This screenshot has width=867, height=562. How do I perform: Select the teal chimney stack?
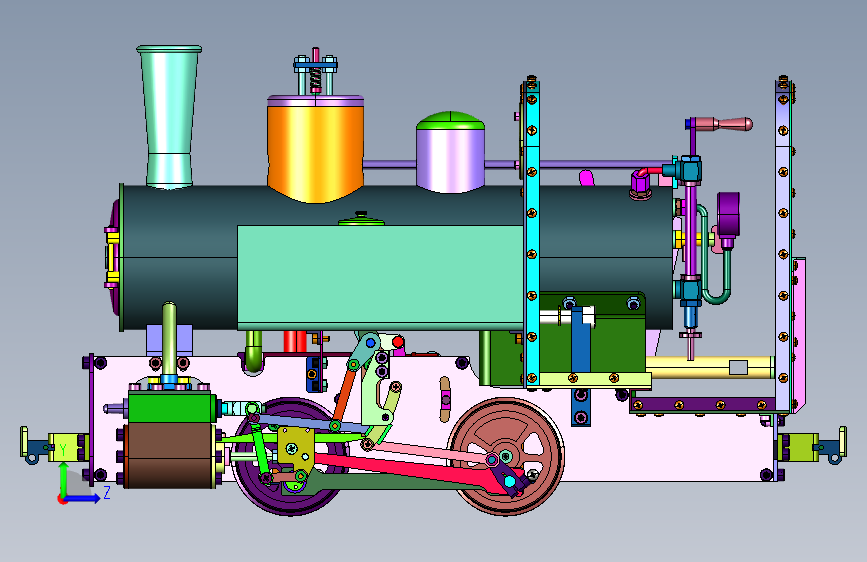click(x=169, y=116)
